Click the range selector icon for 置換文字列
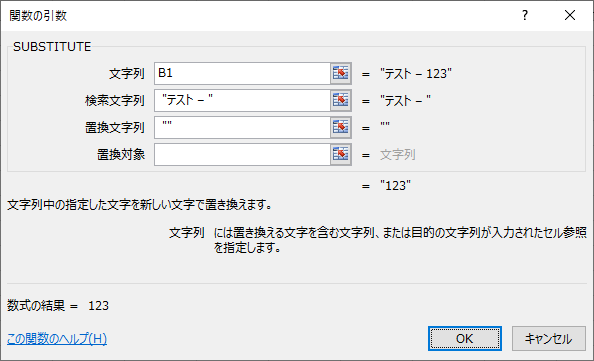 pyautogui.click(x=341, y=127)
